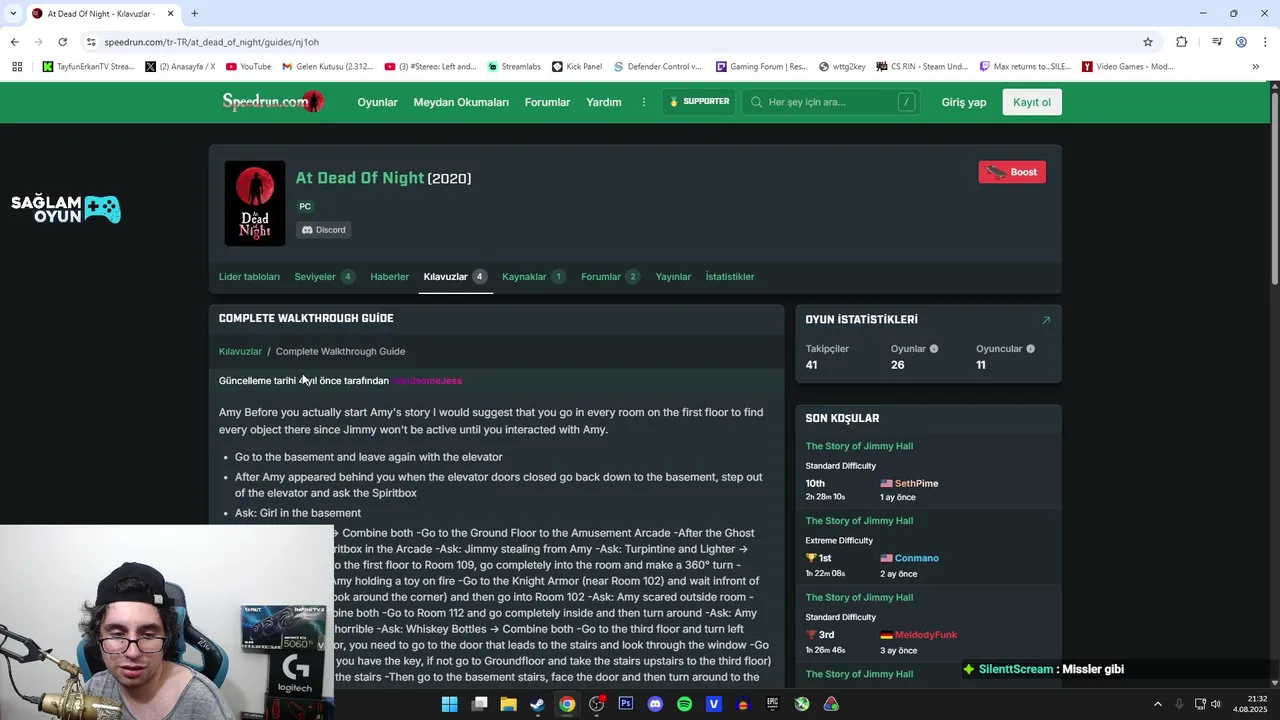Viewport: 1280px width, 720px height.
Task: Open the CS RIN - Steam Und... bookmark
Action: 922,67
